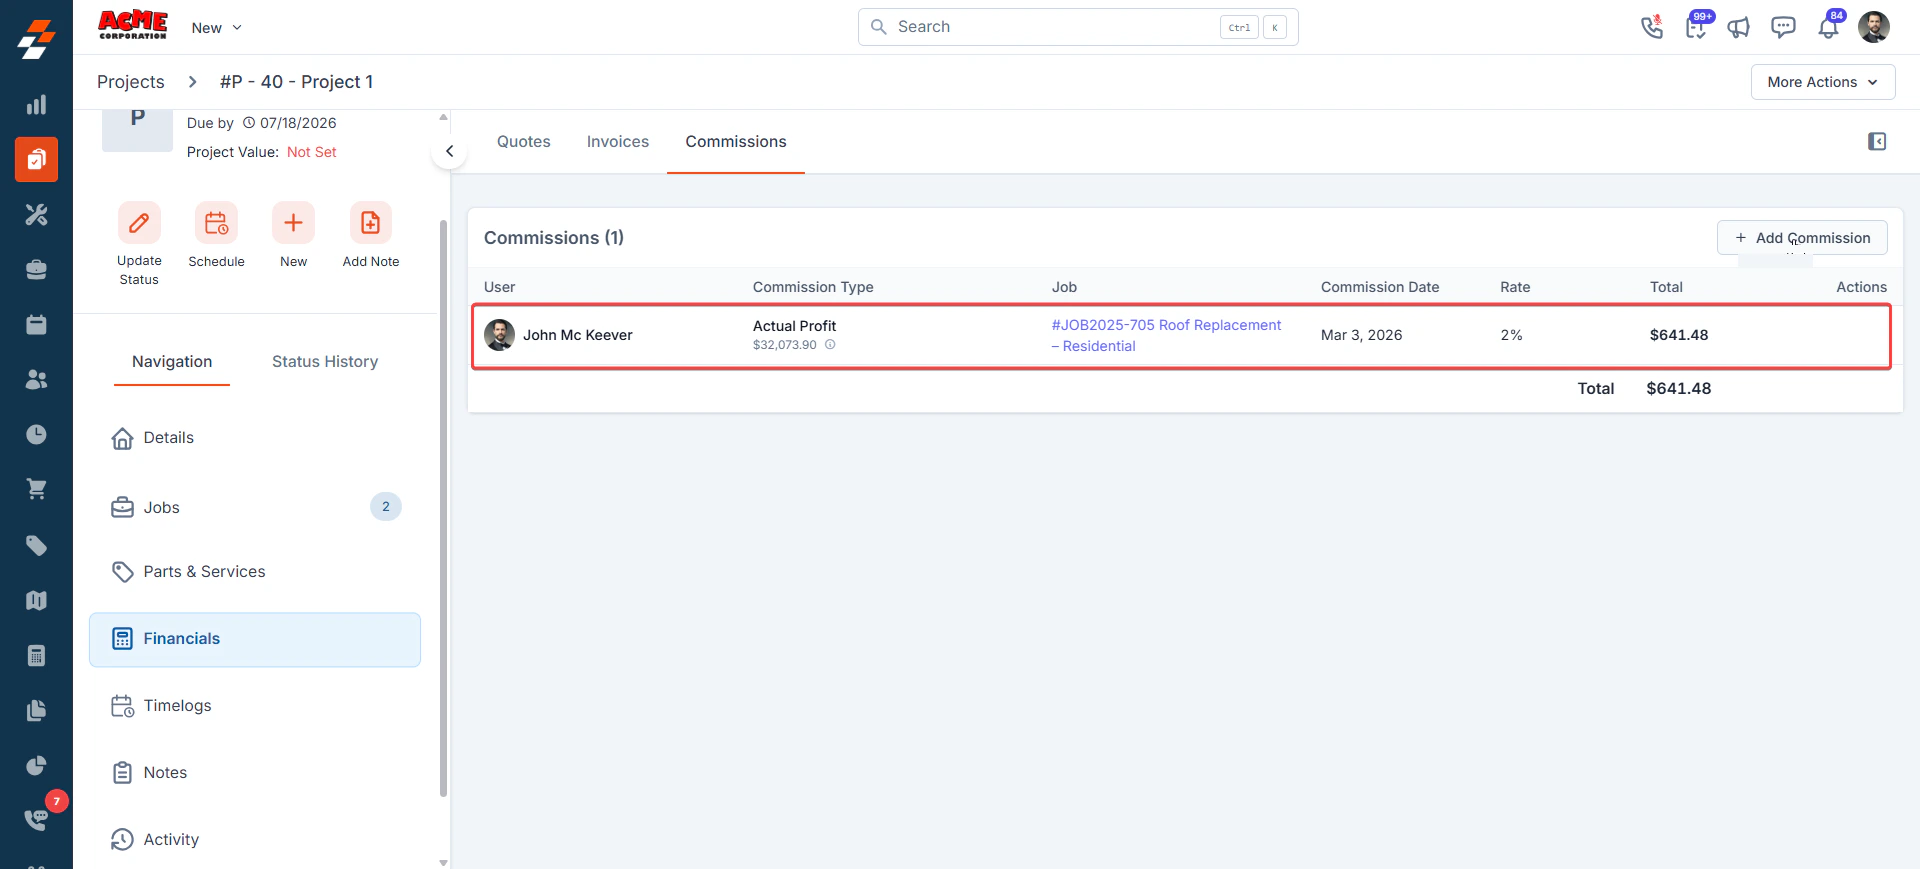Open the price tag sidebar icon

(36, 545)
